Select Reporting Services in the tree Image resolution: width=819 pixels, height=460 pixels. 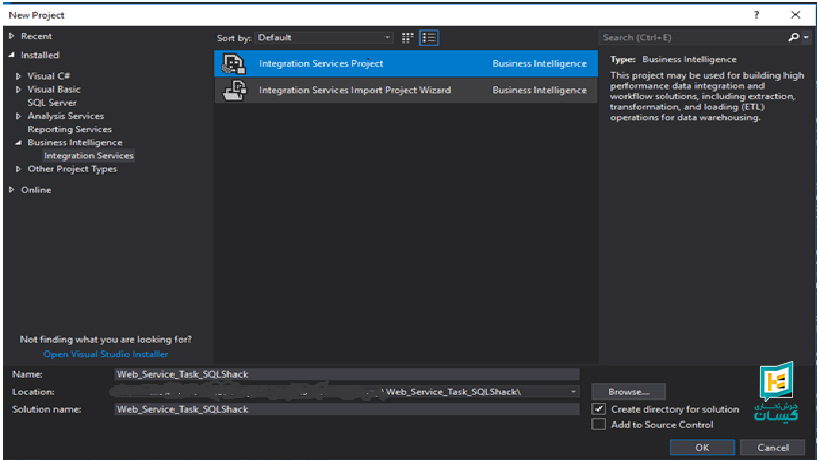69,129
